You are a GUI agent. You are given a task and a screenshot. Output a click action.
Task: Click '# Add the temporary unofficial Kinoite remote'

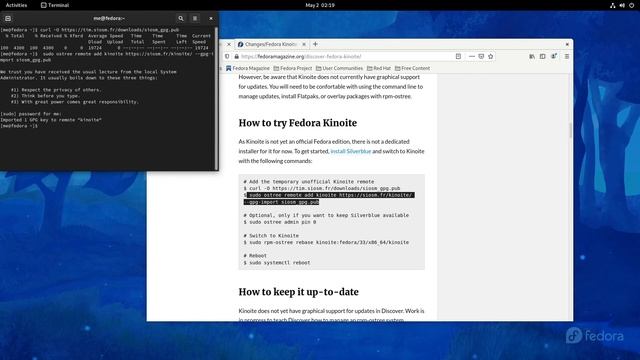point(309,182)
